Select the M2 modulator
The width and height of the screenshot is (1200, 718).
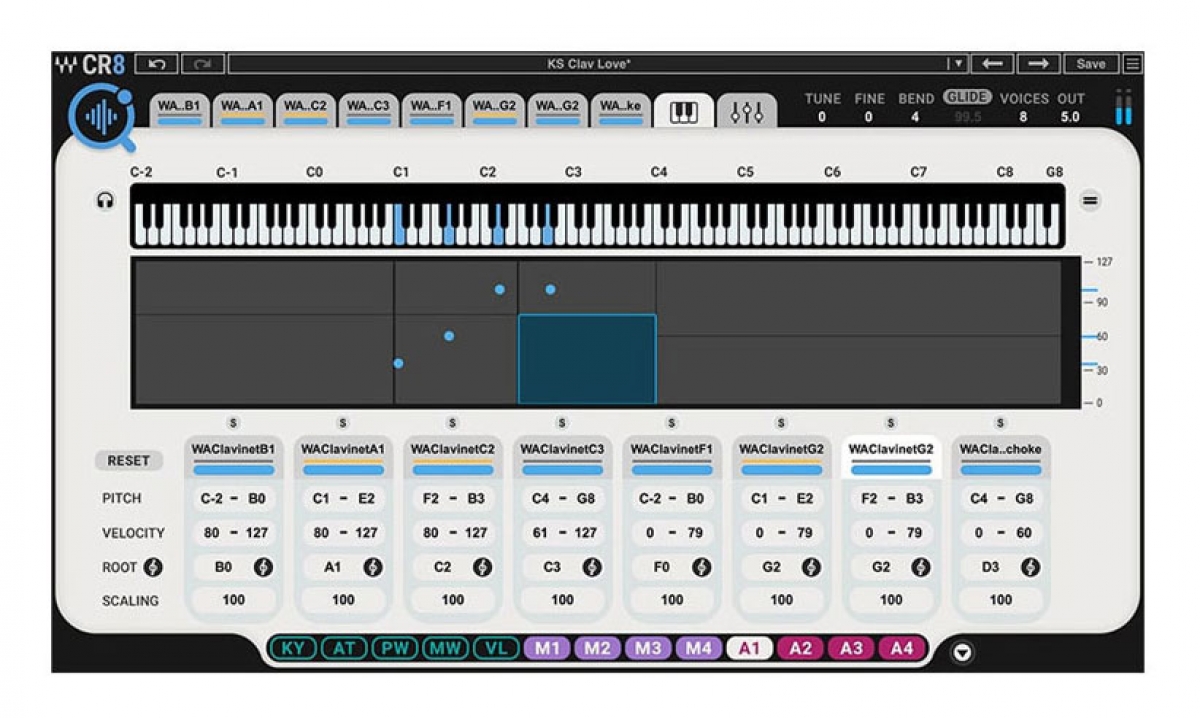(x=597, y=648)
